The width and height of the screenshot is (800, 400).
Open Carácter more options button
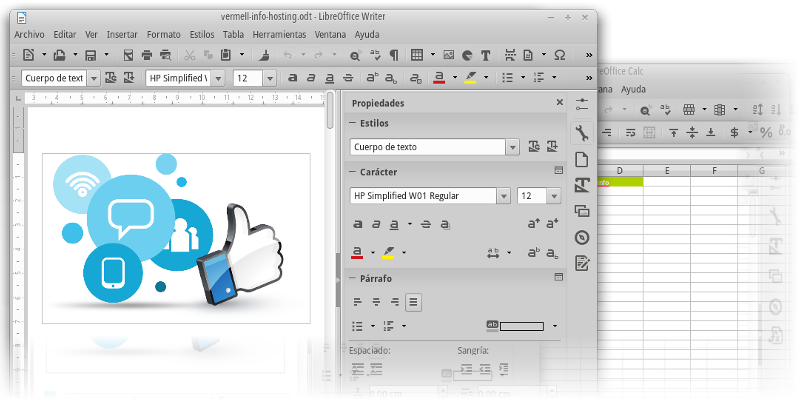[558, 170]
